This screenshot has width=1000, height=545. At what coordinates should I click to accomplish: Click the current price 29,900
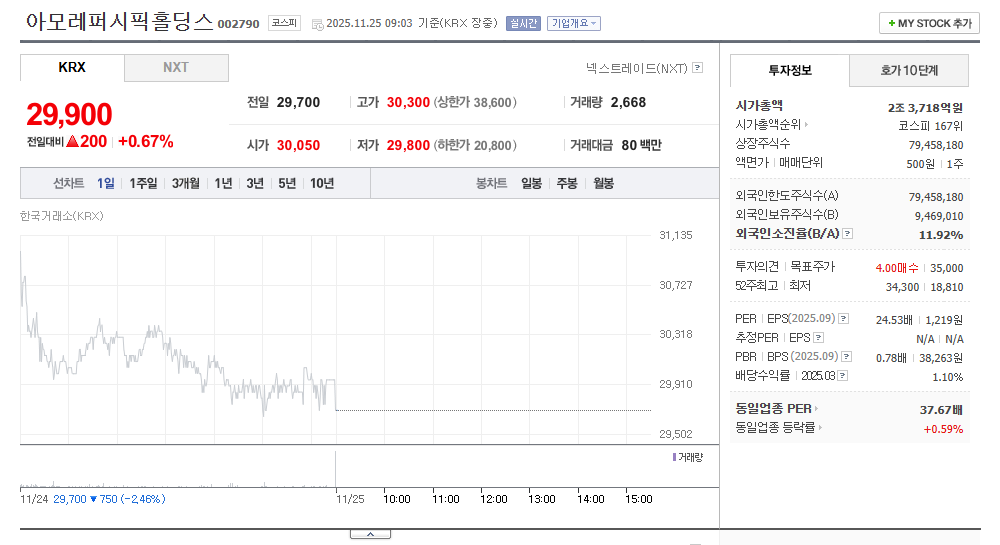pos(69,115)
